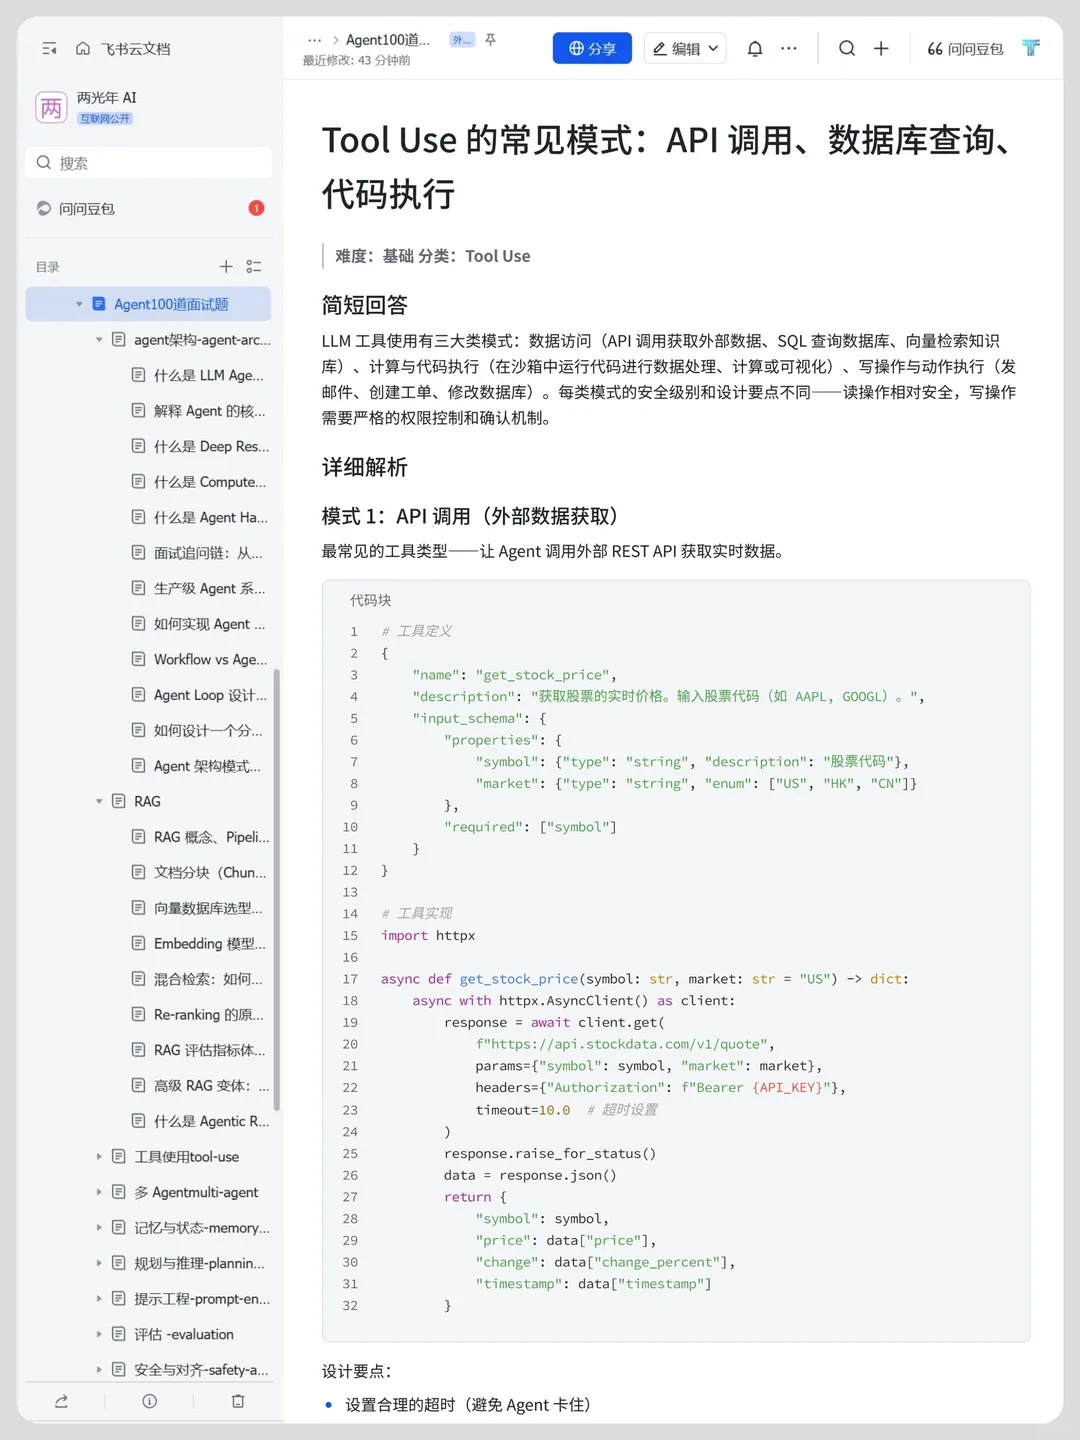Click the 外... tag next to title
Screen dimensions: 1080x1440
[462, 40]
